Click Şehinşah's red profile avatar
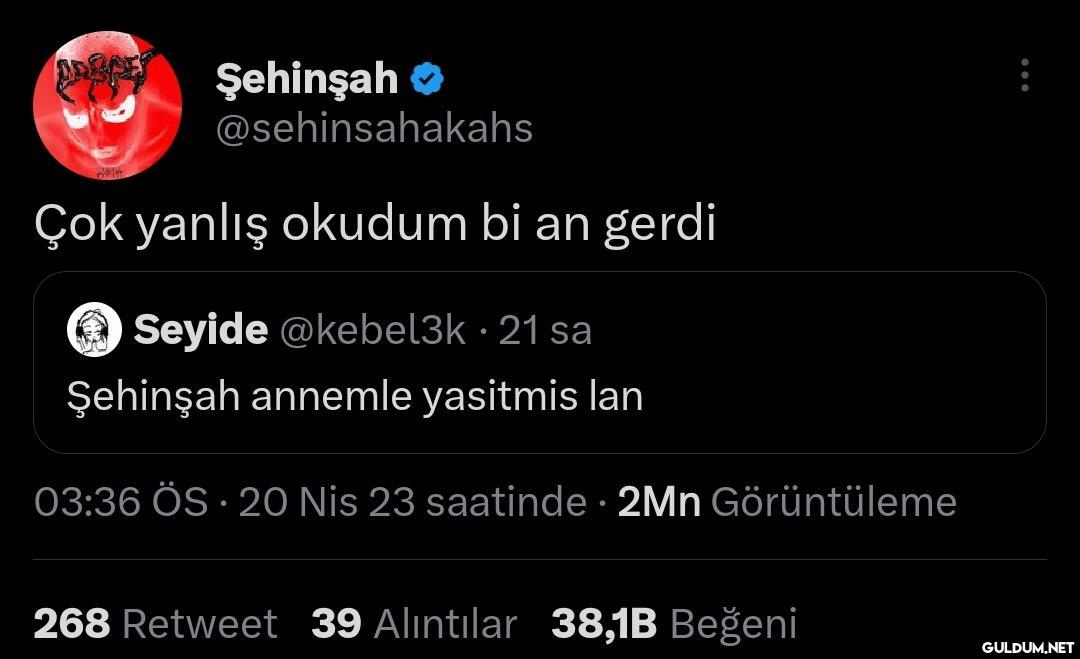 (x=107, y=105)
